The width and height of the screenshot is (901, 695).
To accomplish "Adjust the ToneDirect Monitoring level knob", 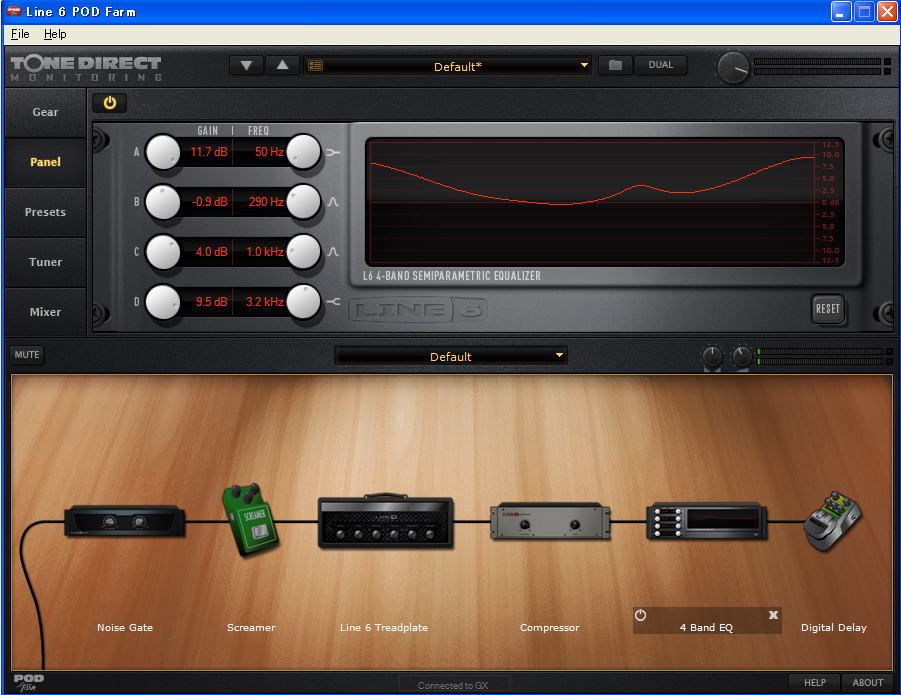I will point(734,68).
